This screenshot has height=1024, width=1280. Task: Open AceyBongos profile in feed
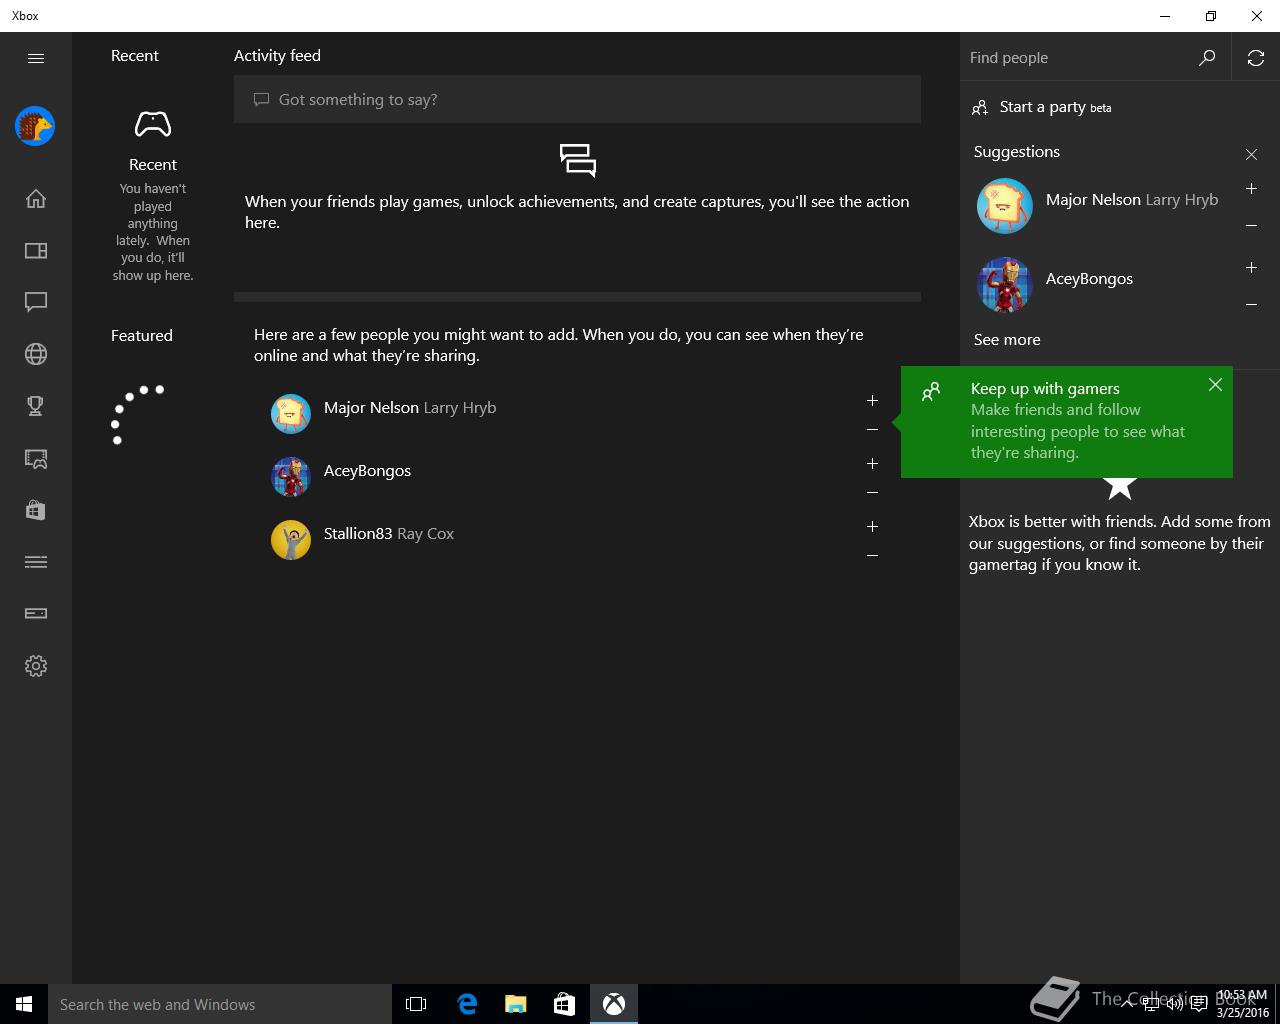367,470
